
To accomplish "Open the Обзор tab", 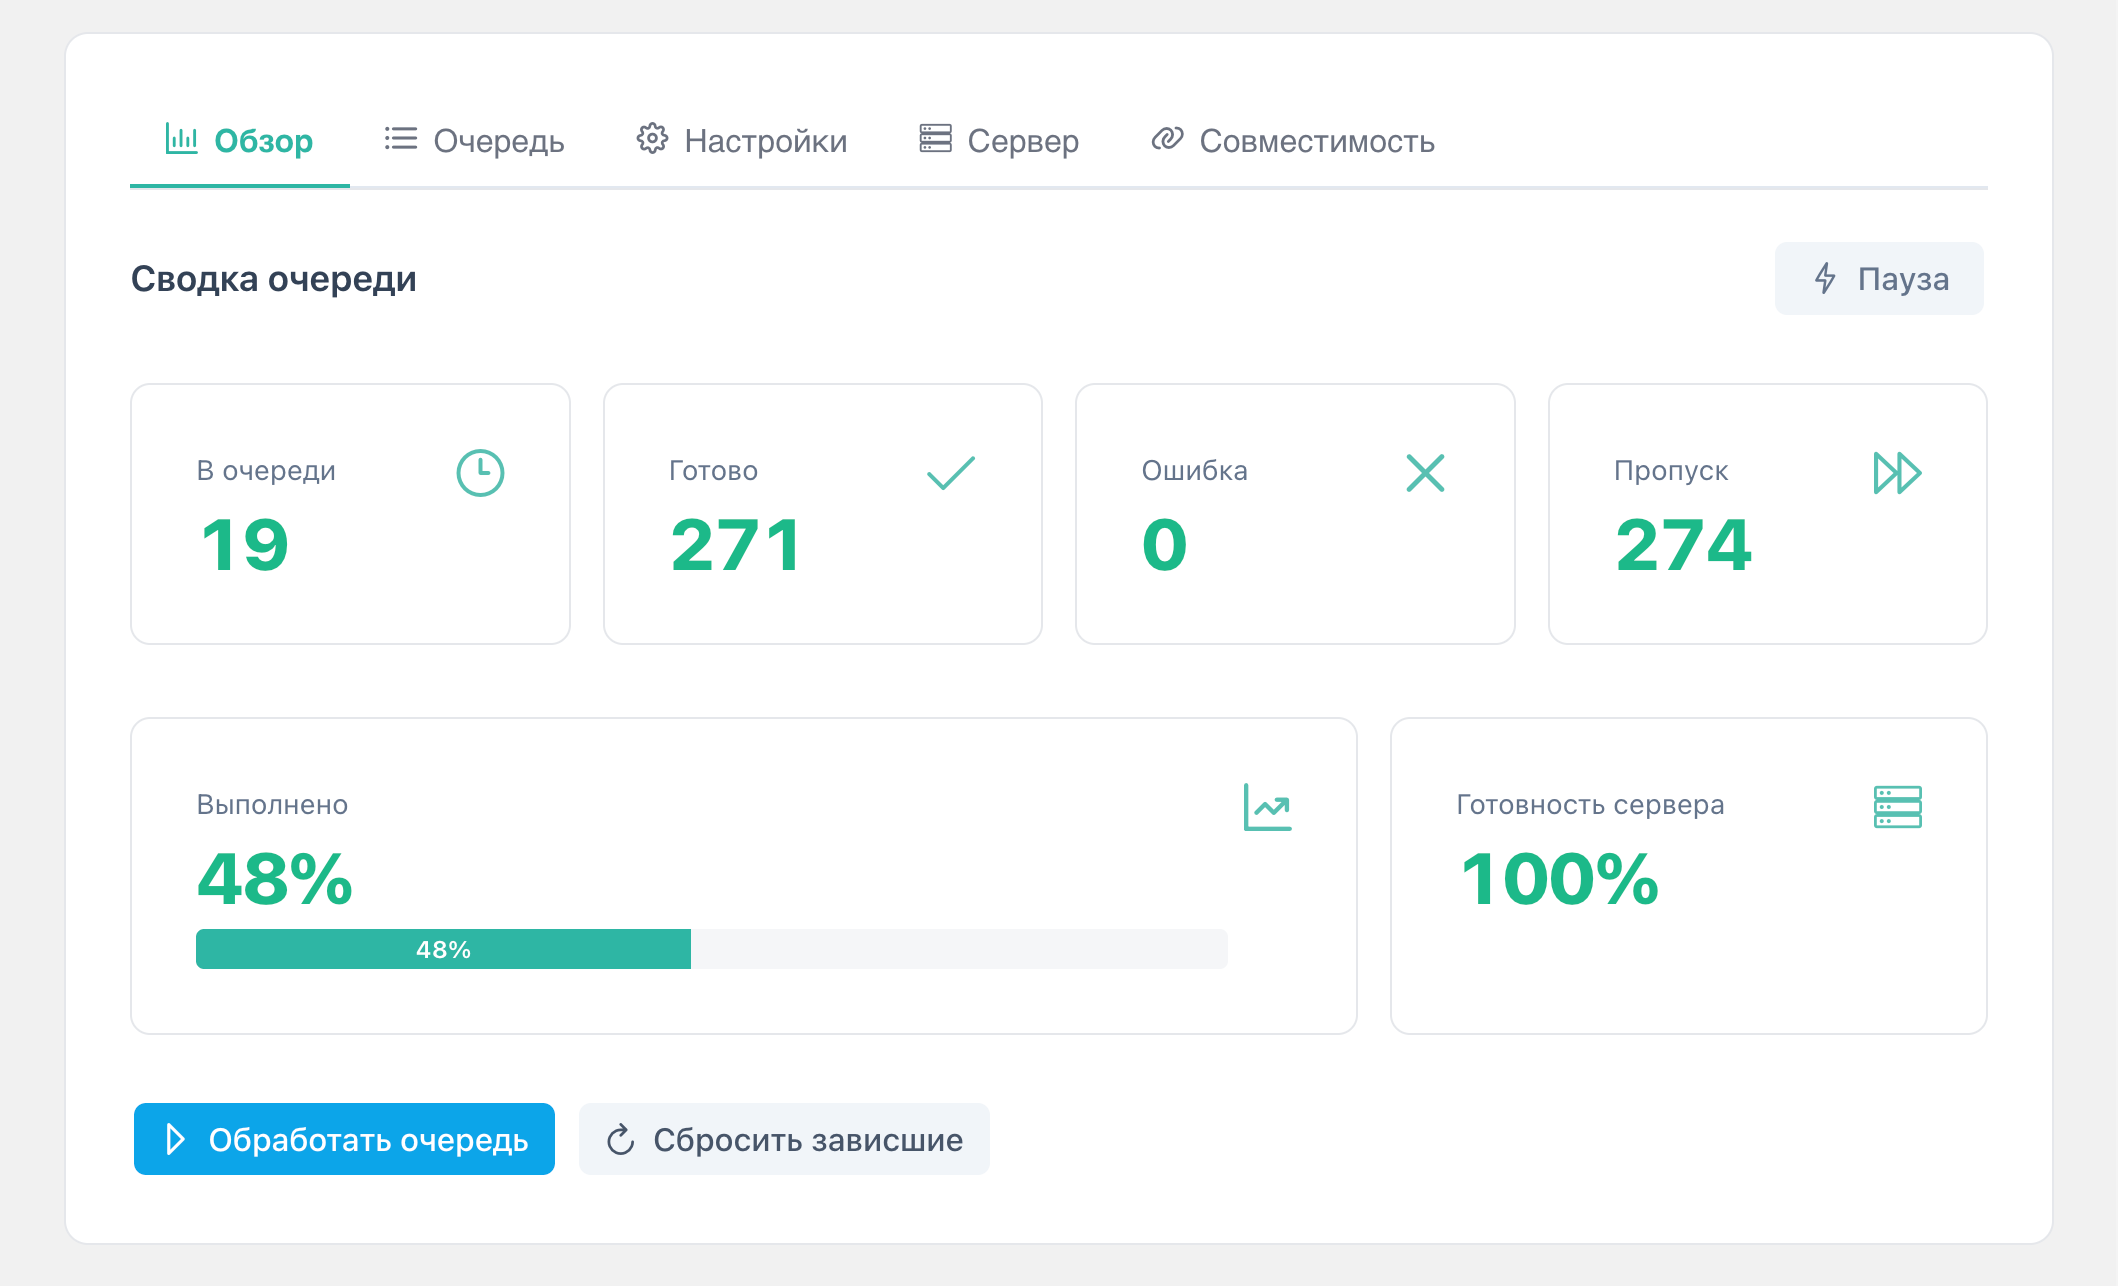I will 240,140.
